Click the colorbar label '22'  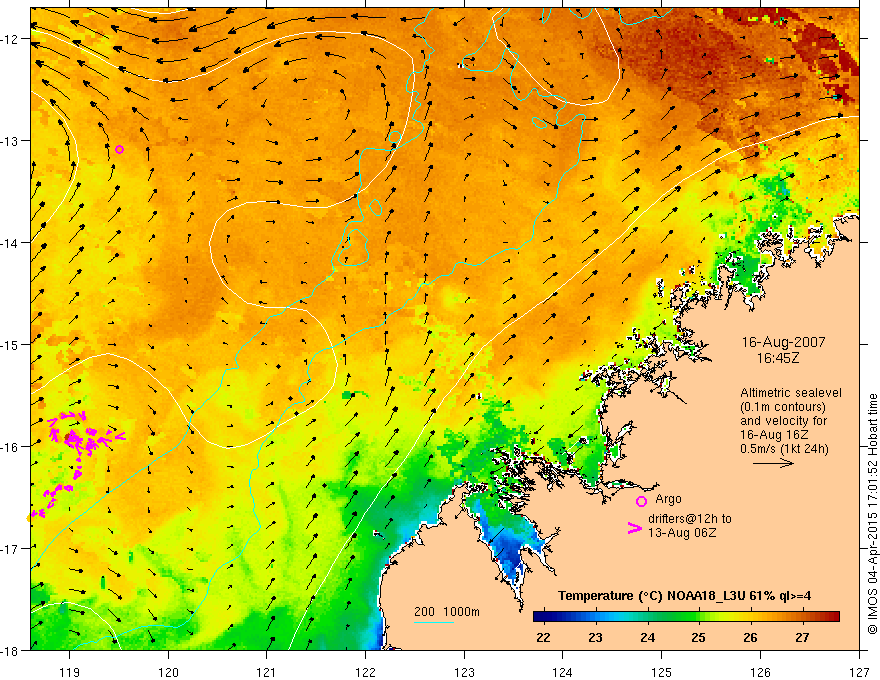point(543,637)
